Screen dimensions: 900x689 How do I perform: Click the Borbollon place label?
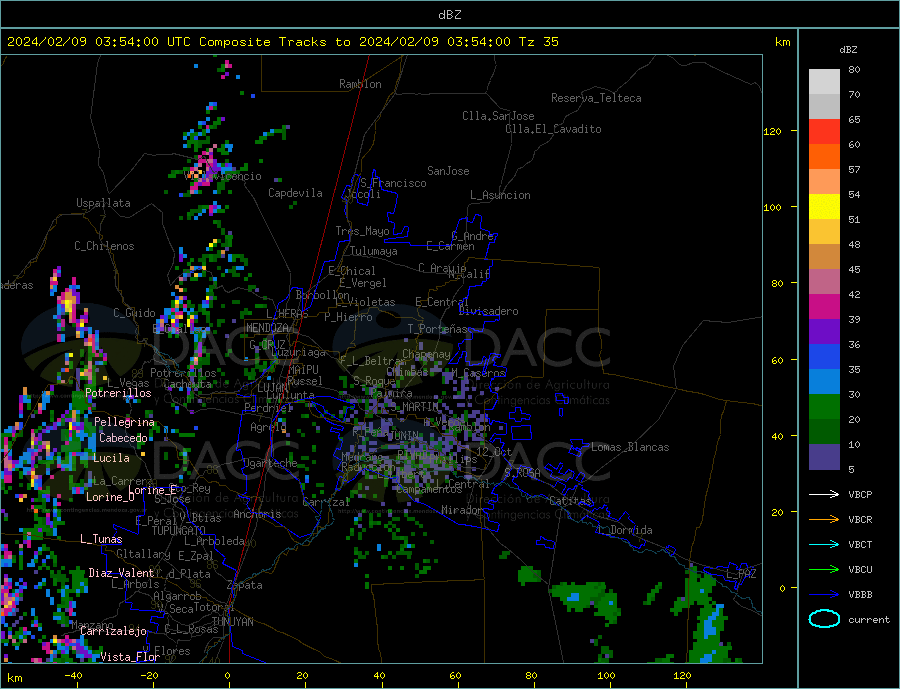[322, 295]
